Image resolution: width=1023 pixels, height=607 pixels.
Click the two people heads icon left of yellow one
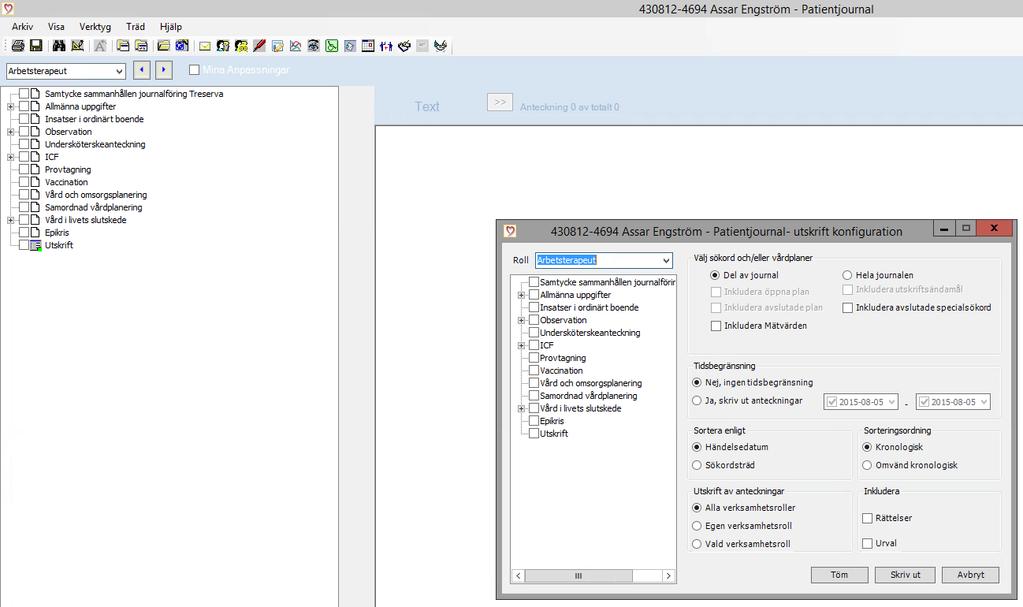click(223, 46)
